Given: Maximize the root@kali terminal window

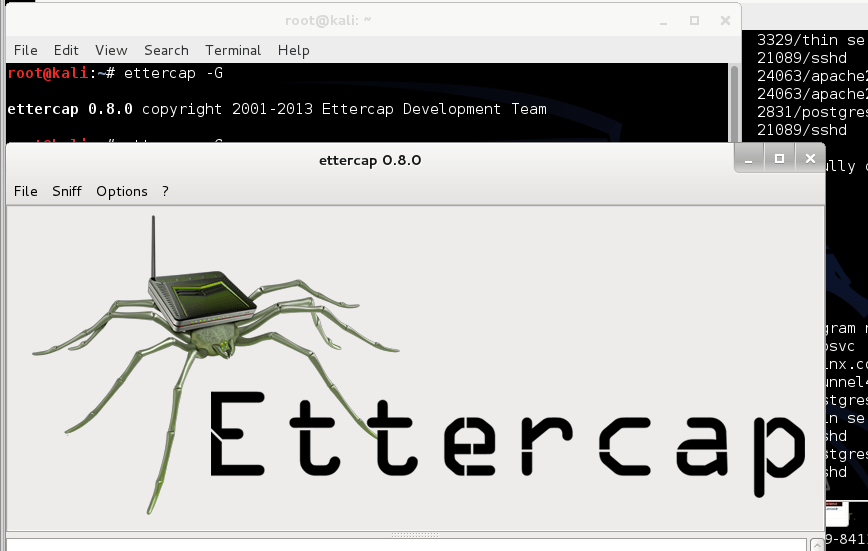Looking at the screenshot, I should pos(694,21).
